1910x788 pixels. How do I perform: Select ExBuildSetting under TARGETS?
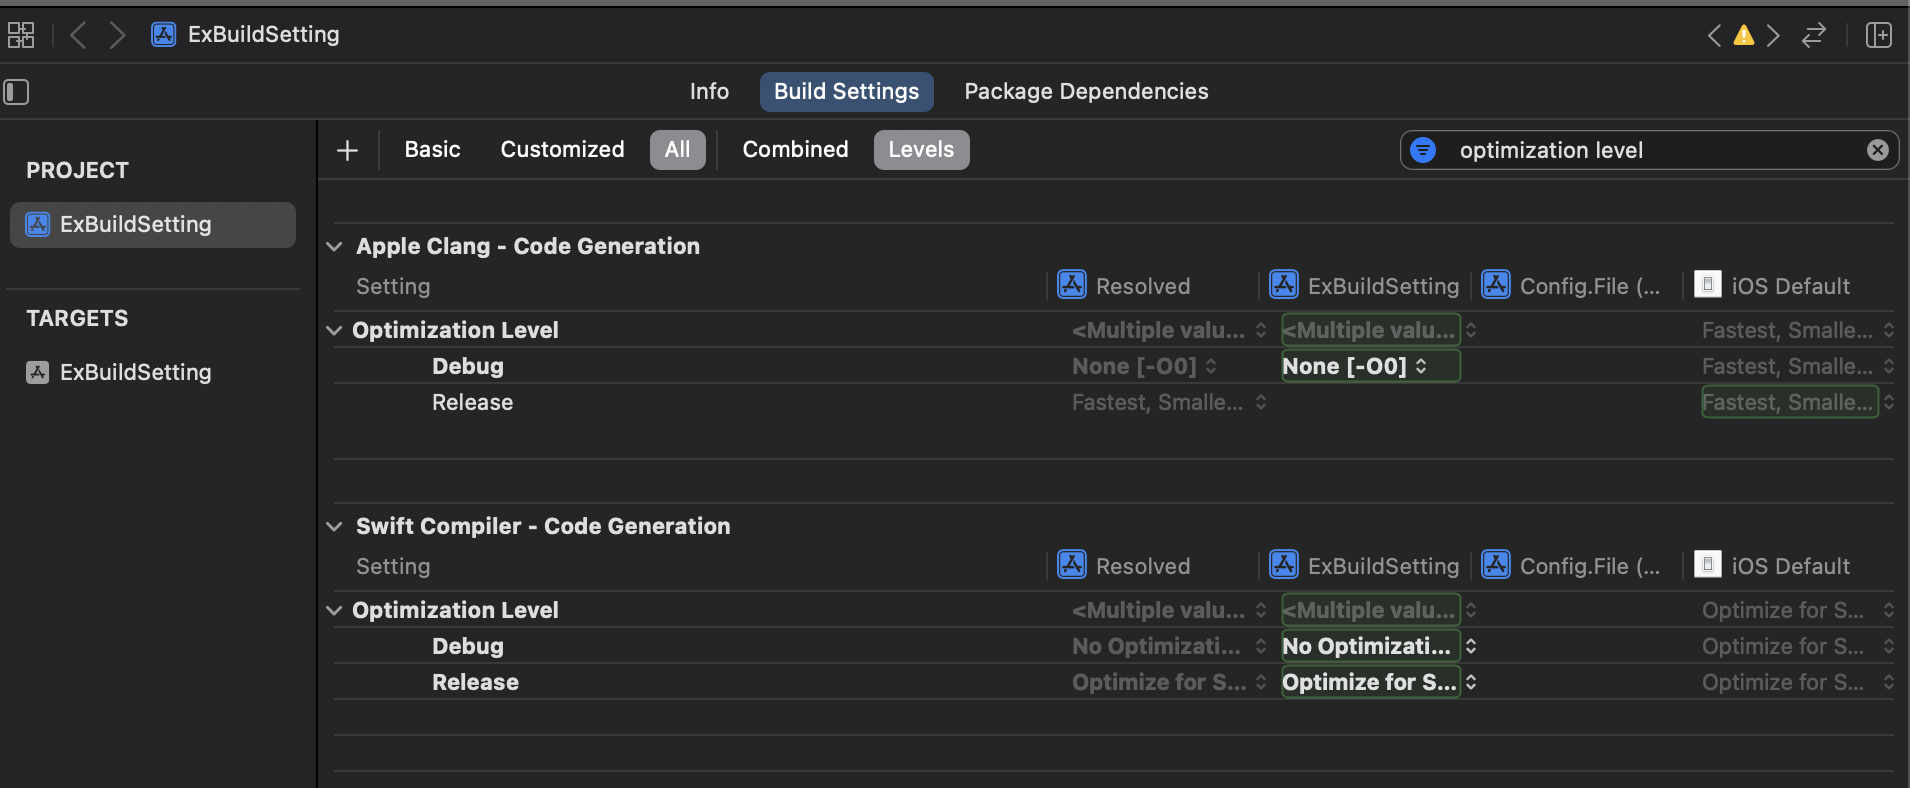pos(135,372)
